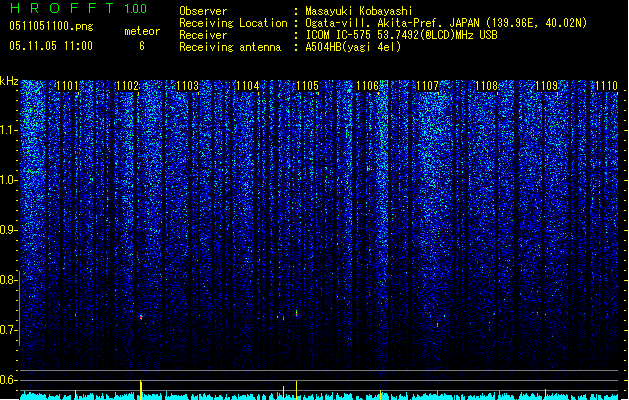Screen dimensions: 629x400
Task: Click the tallest yellow spike after 1102 in power graph
Action: click(x=141, y=390)
